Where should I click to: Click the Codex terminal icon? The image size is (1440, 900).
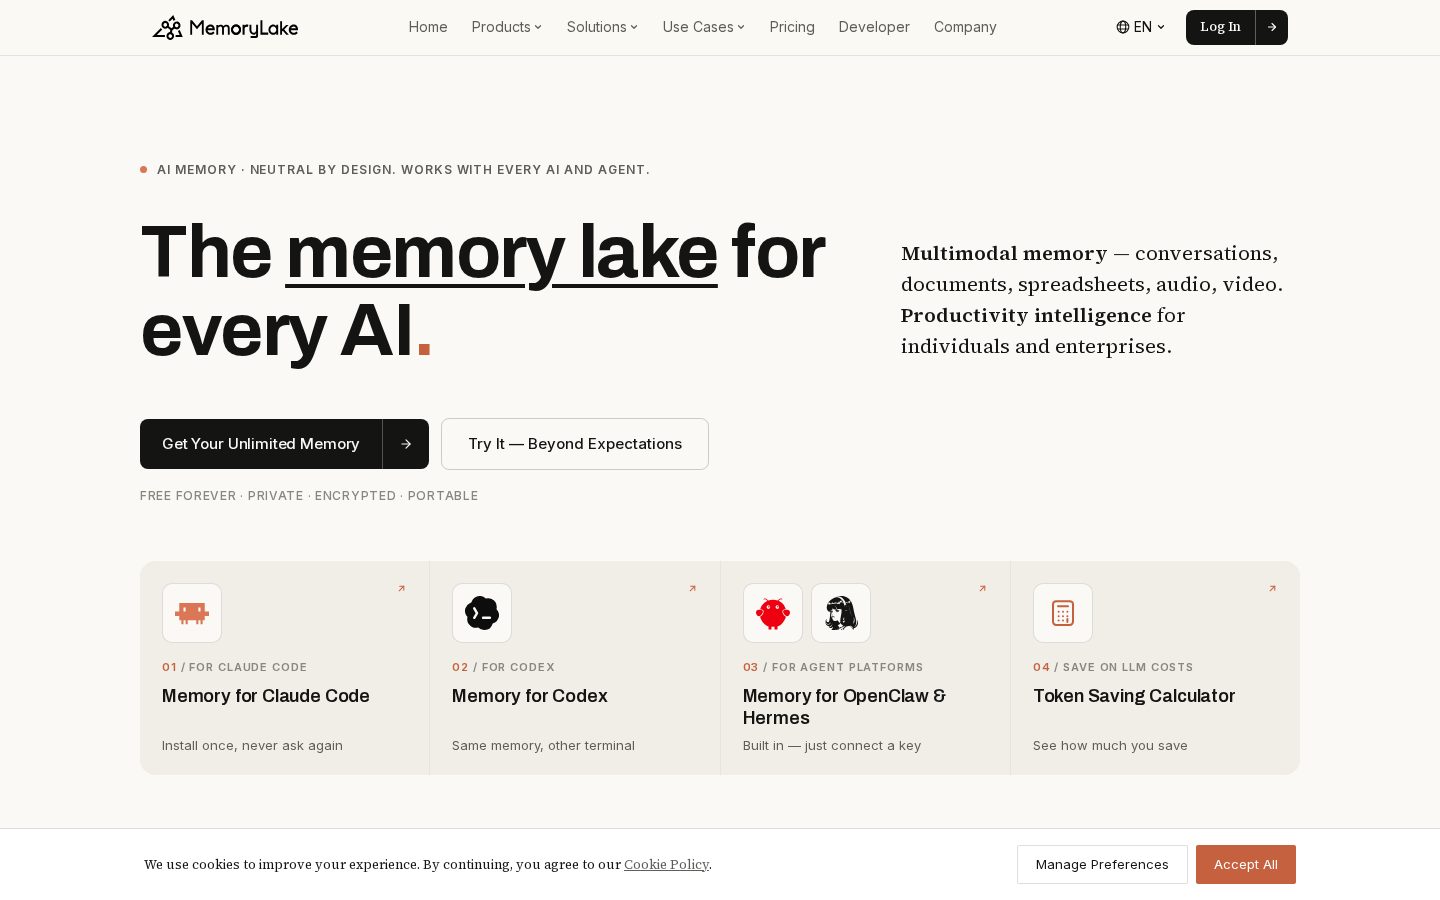pyautogui.click(x=482, y=613)
